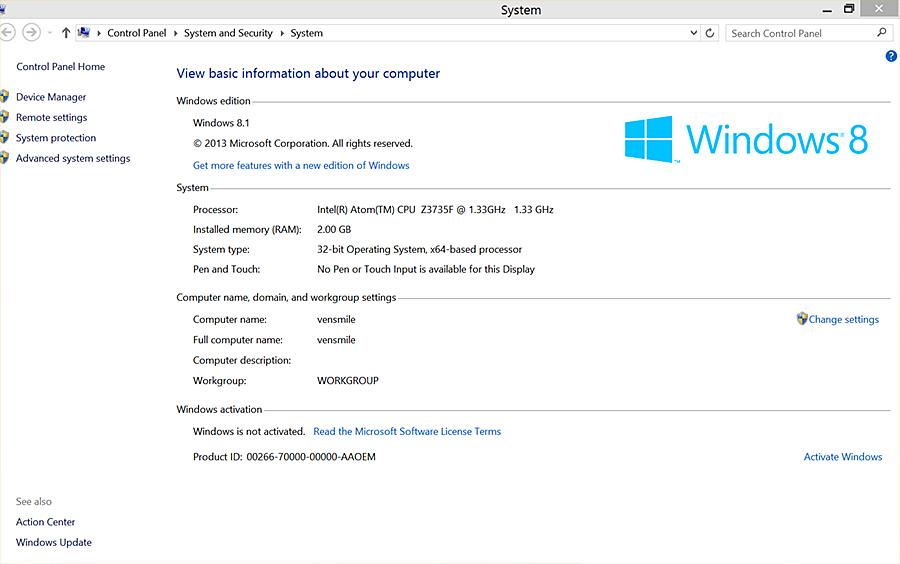
Task: Click Activate Windows link
Action: (x=843, y=457)
